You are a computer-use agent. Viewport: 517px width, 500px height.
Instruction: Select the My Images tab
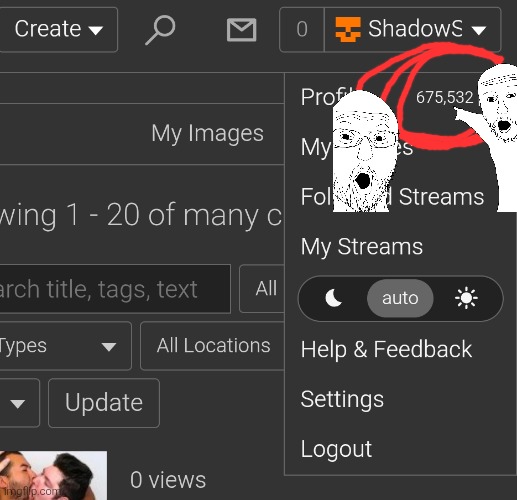pos(207,134)
